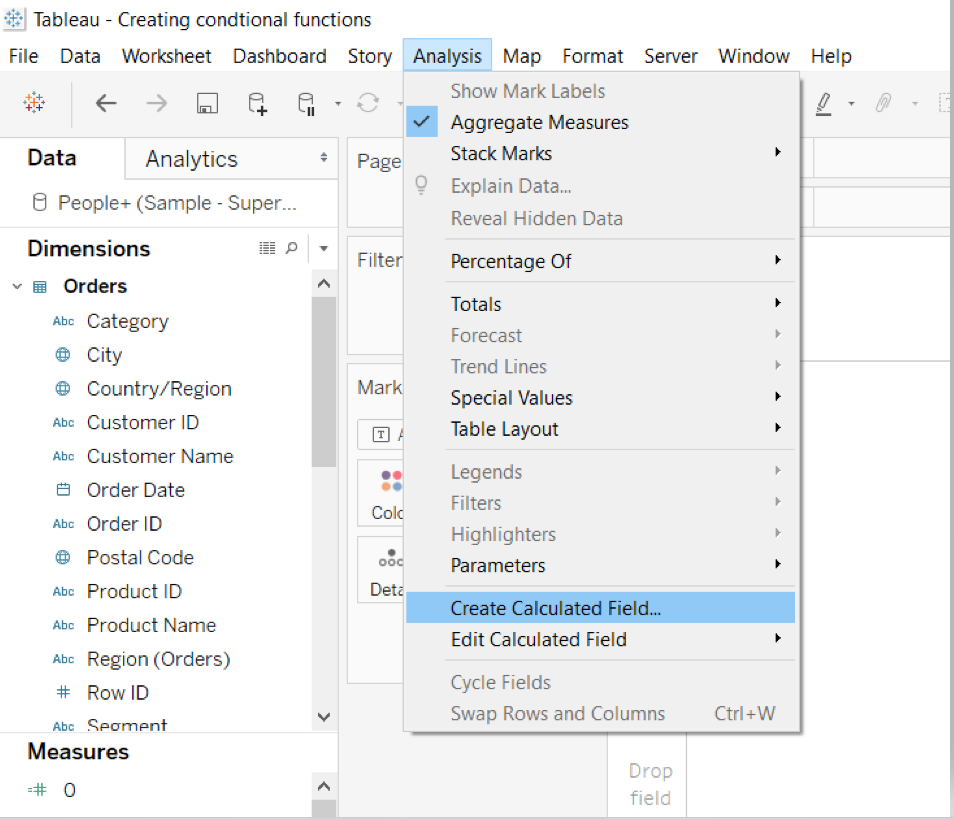Expand the Percentage Of submenu
The height and width of the screenshot is (819, 954).
click(601, 261)
